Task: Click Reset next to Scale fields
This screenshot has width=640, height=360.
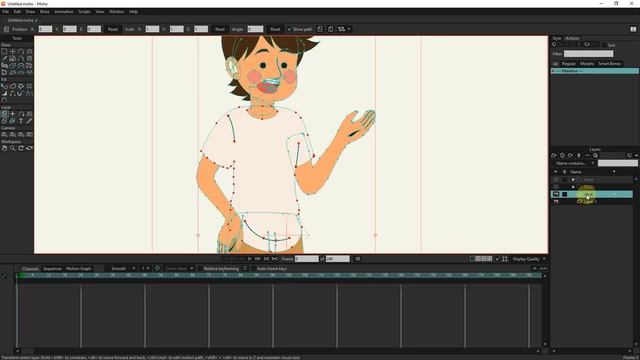Action: click(x=220, y=29)
